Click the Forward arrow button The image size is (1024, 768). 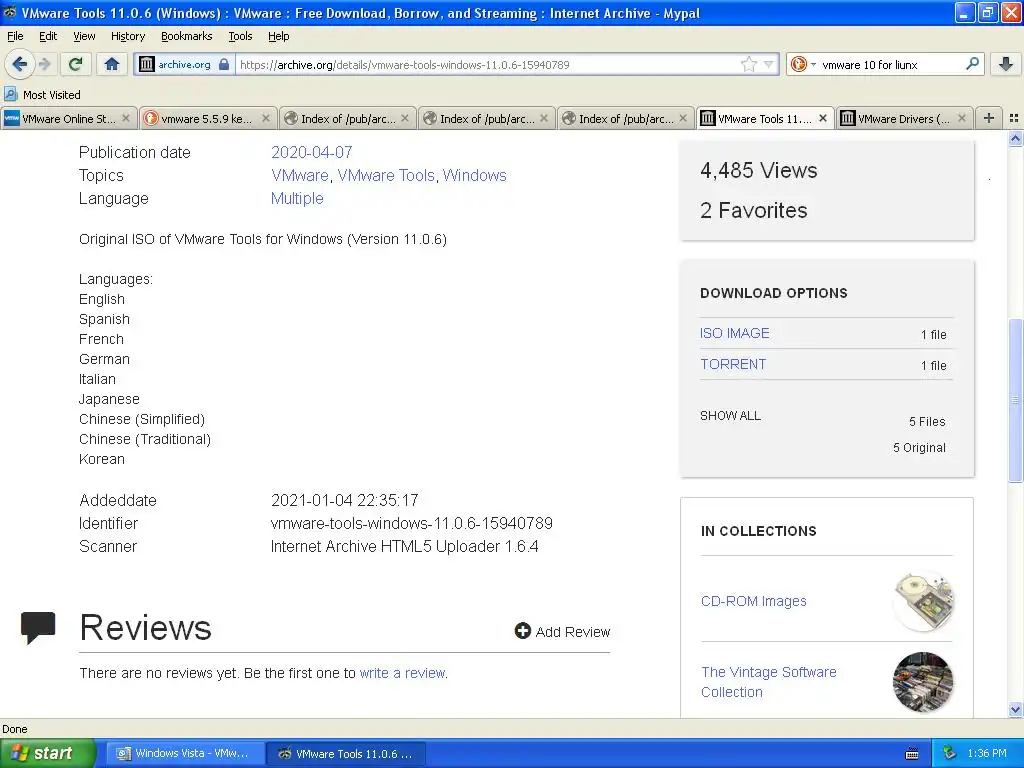pos(45,64)
